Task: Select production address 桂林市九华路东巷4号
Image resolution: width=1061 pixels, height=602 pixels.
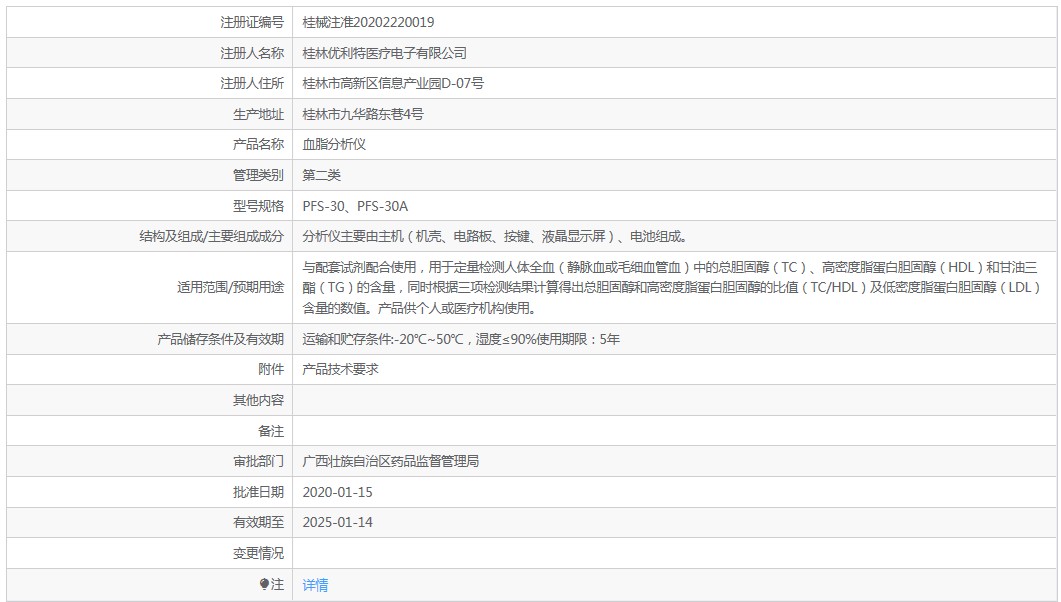Action: (363, 114)
